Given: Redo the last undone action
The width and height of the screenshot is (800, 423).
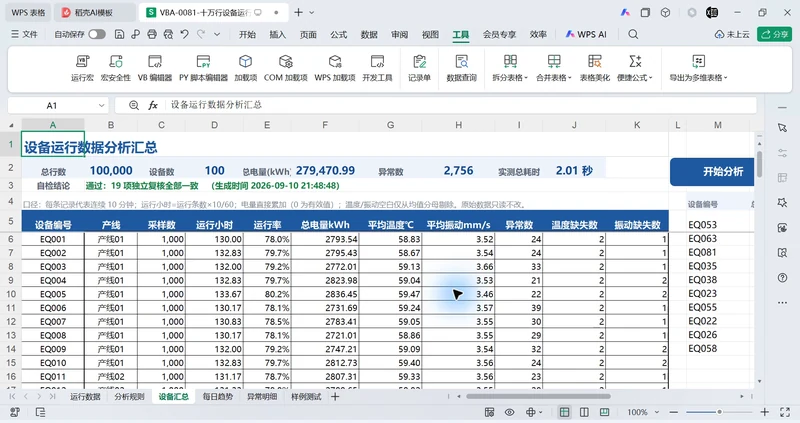Looking at the screenshot, I should click(201, 34).
